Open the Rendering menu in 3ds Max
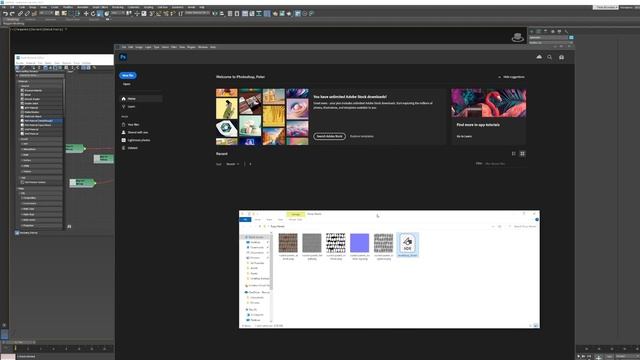The height and width of the screenshot is (360, 640). pyautogui.click(x=118, y=7)
